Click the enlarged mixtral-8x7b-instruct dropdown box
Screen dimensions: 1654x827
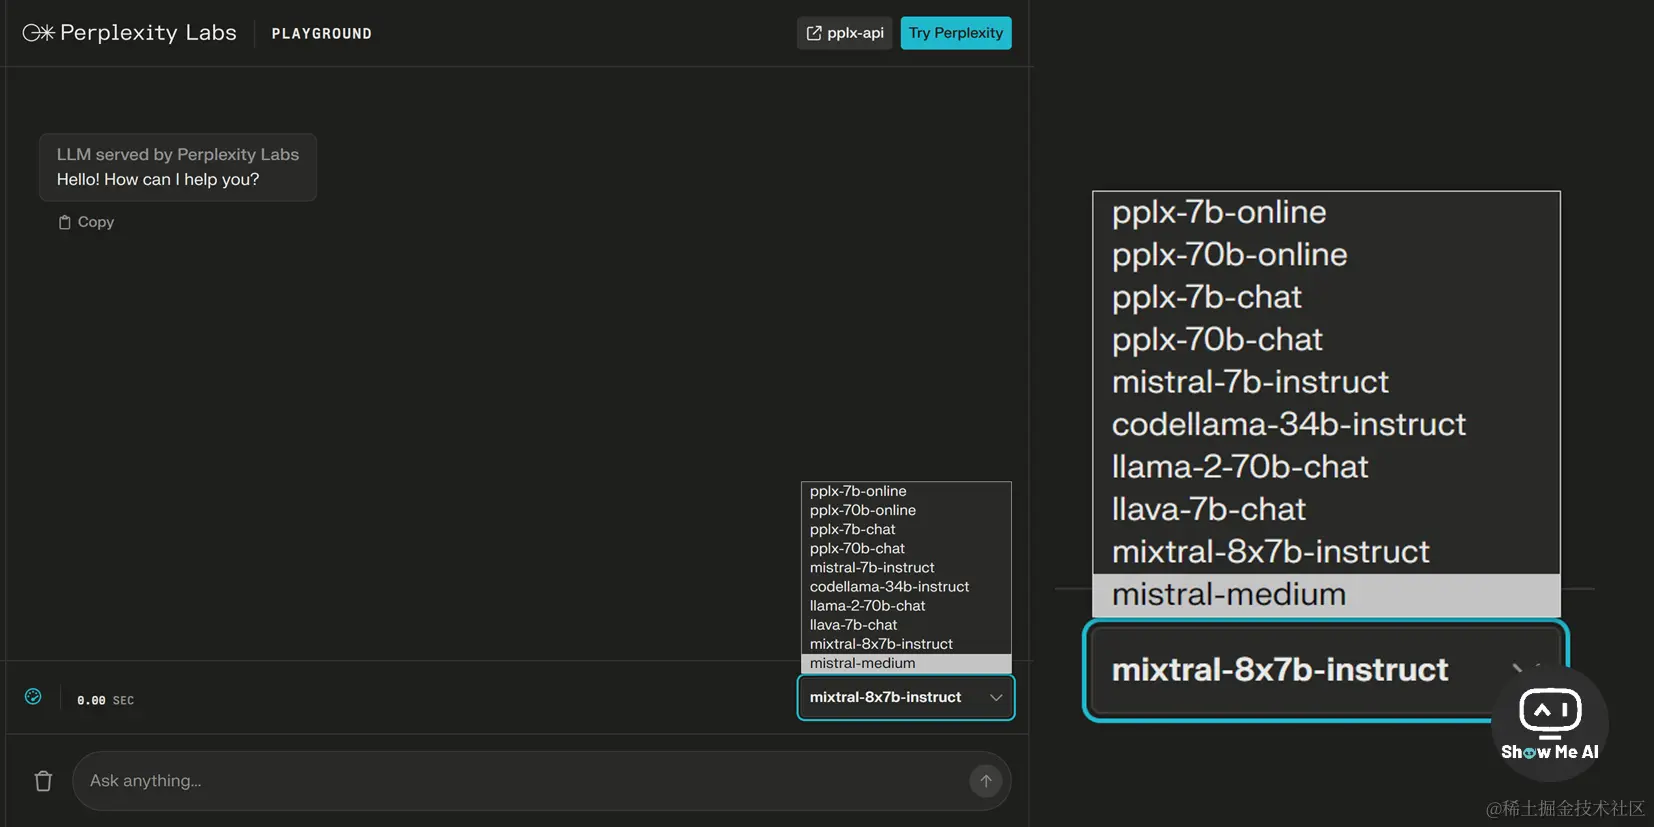click(x=1326, y=670)
